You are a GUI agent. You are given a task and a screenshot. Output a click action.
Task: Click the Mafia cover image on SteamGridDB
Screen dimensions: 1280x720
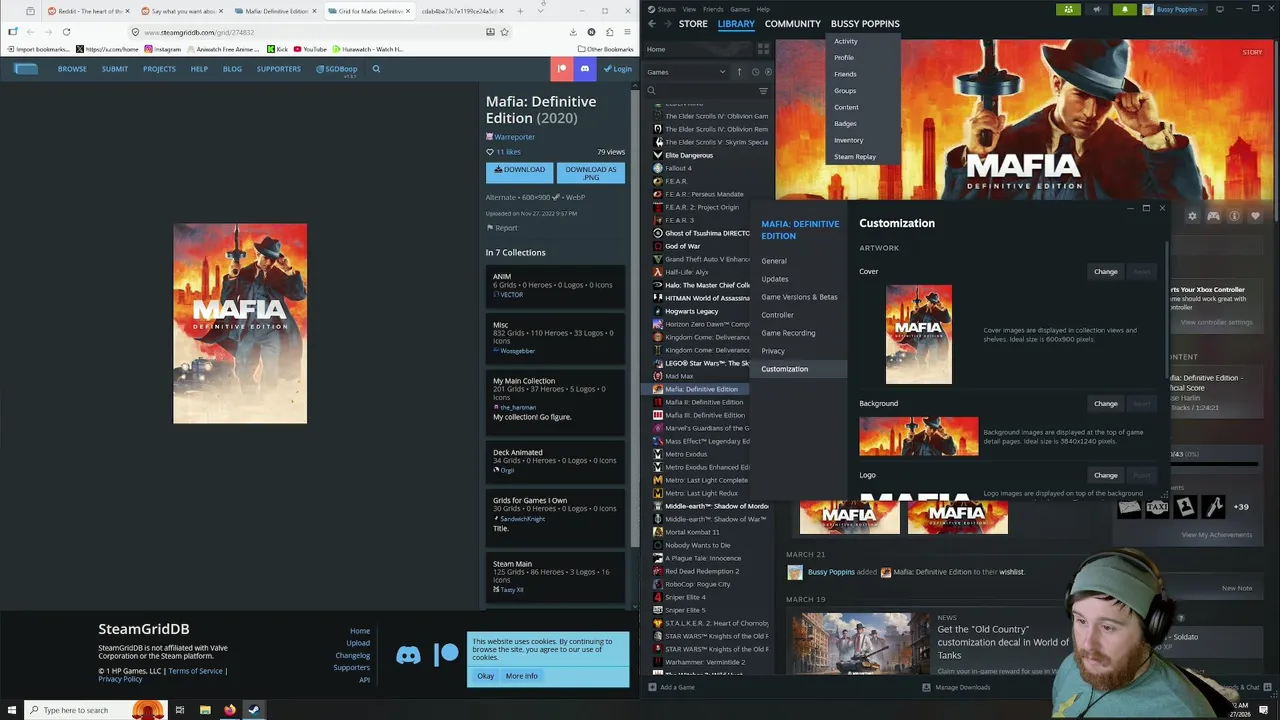pyautogui.click(x=240, y=323)
